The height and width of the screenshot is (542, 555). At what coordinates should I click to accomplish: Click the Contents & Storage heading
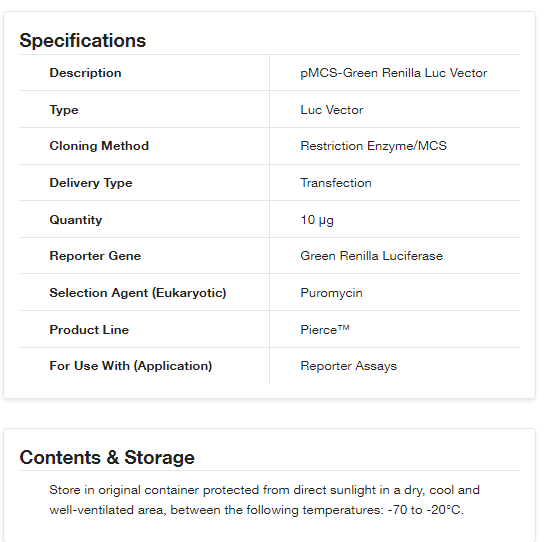[107, 457]
